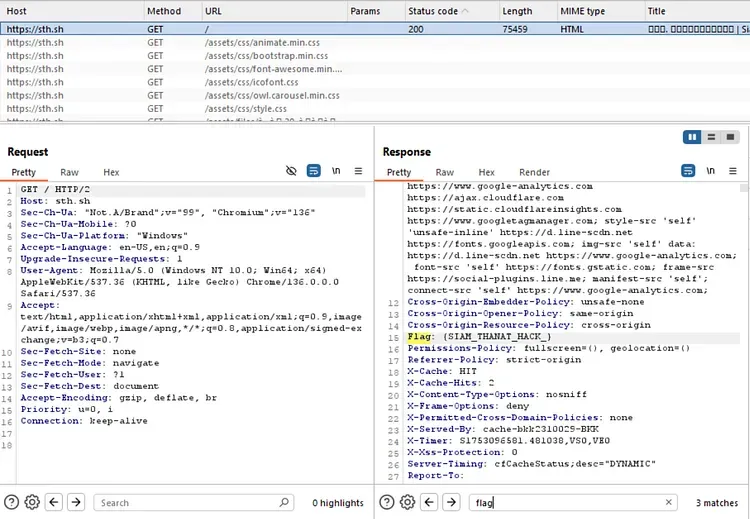750x519 pixels.
Task: Select row /assets/css/animate.min.css
Action: pos(375,42)
